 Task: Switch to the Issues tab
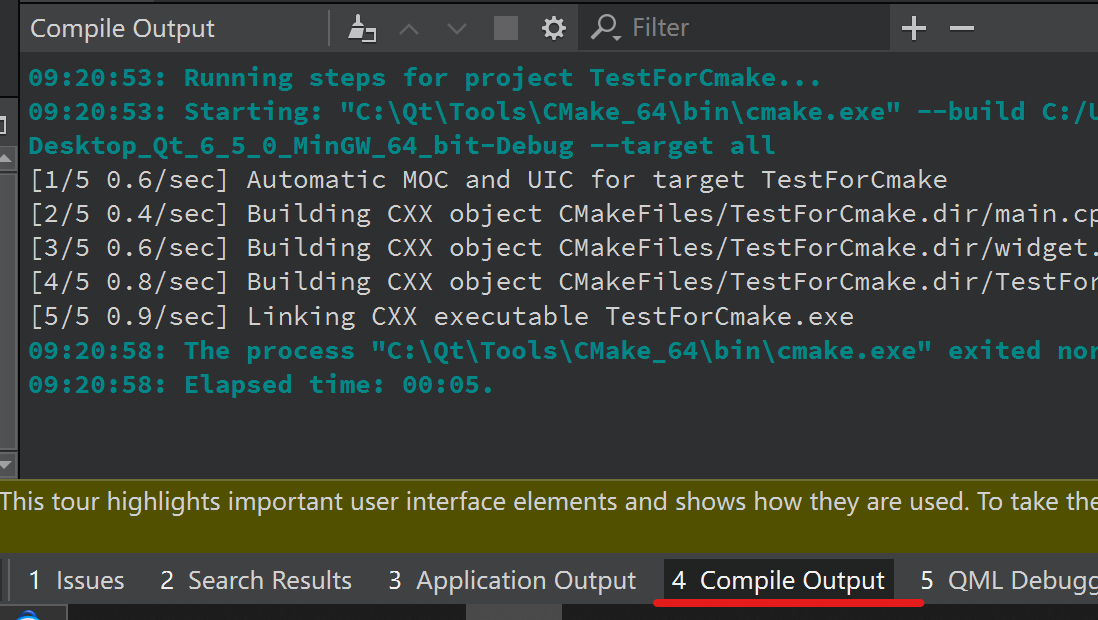(77, 581)
